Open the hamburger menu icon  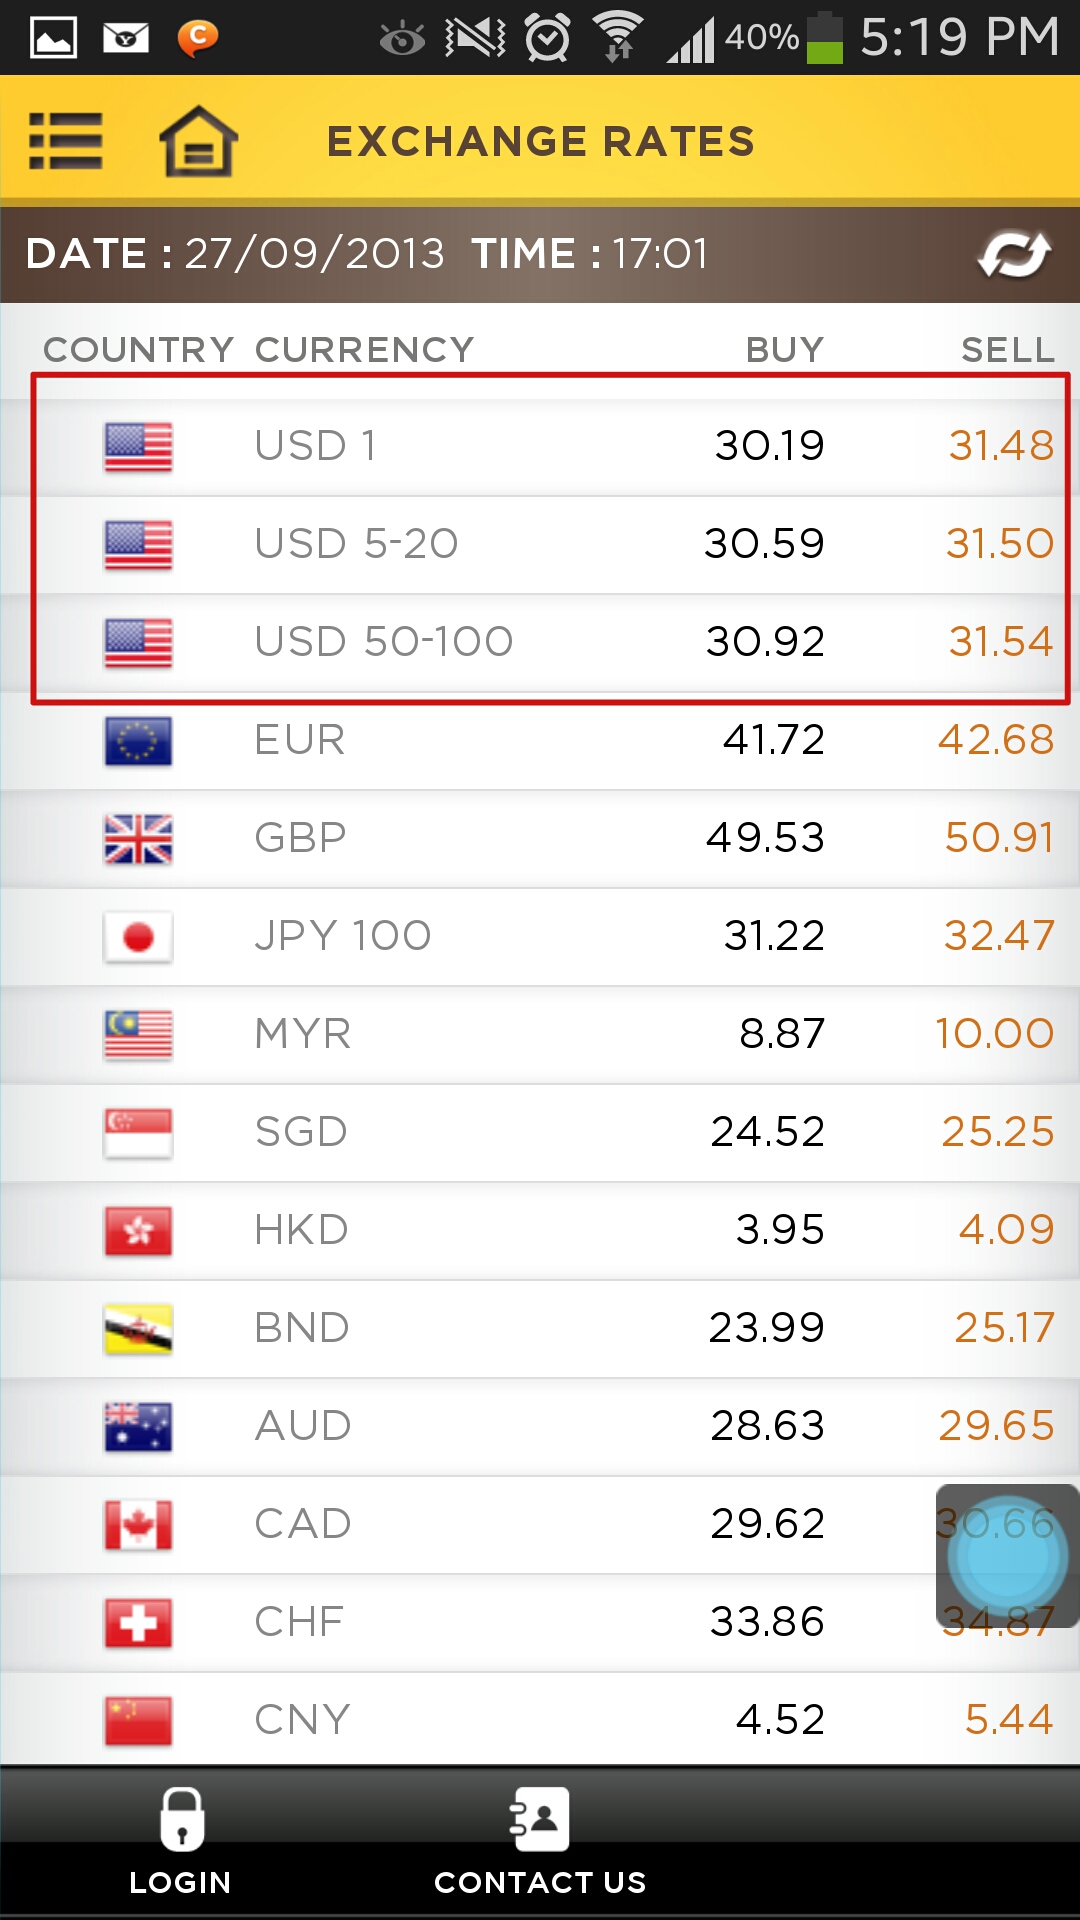[66, 141]
